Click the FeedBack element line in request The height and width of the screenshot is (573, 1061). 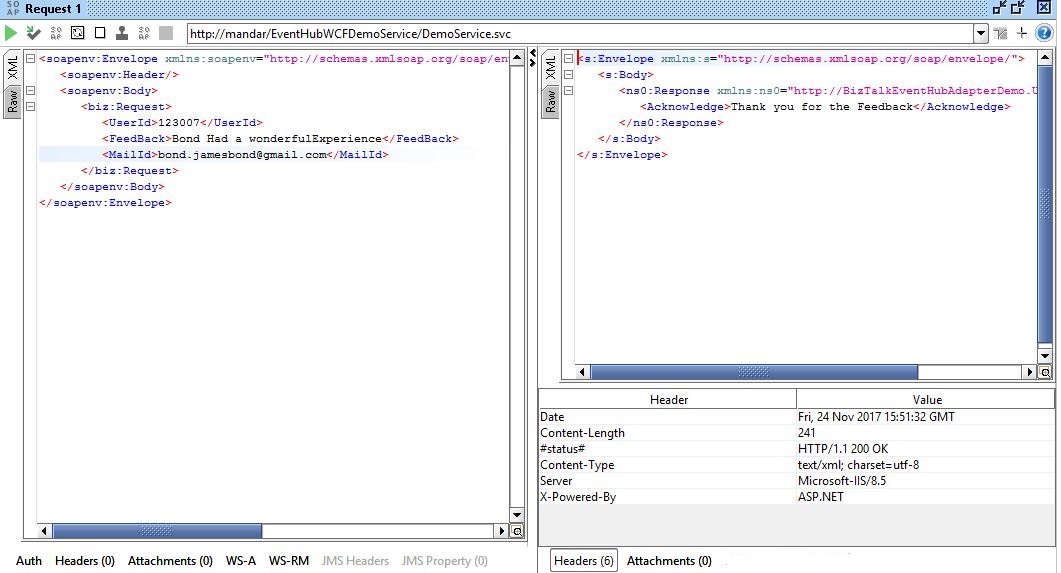point(280,139)
